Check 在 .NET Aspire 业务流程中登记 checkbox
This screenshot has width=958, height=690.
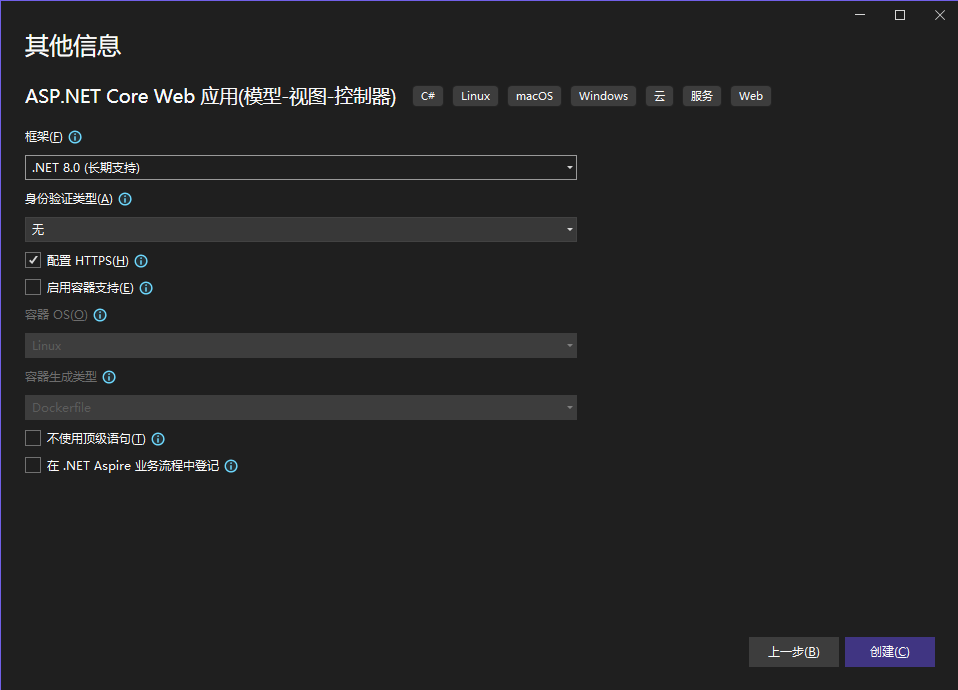coord(33,465)
